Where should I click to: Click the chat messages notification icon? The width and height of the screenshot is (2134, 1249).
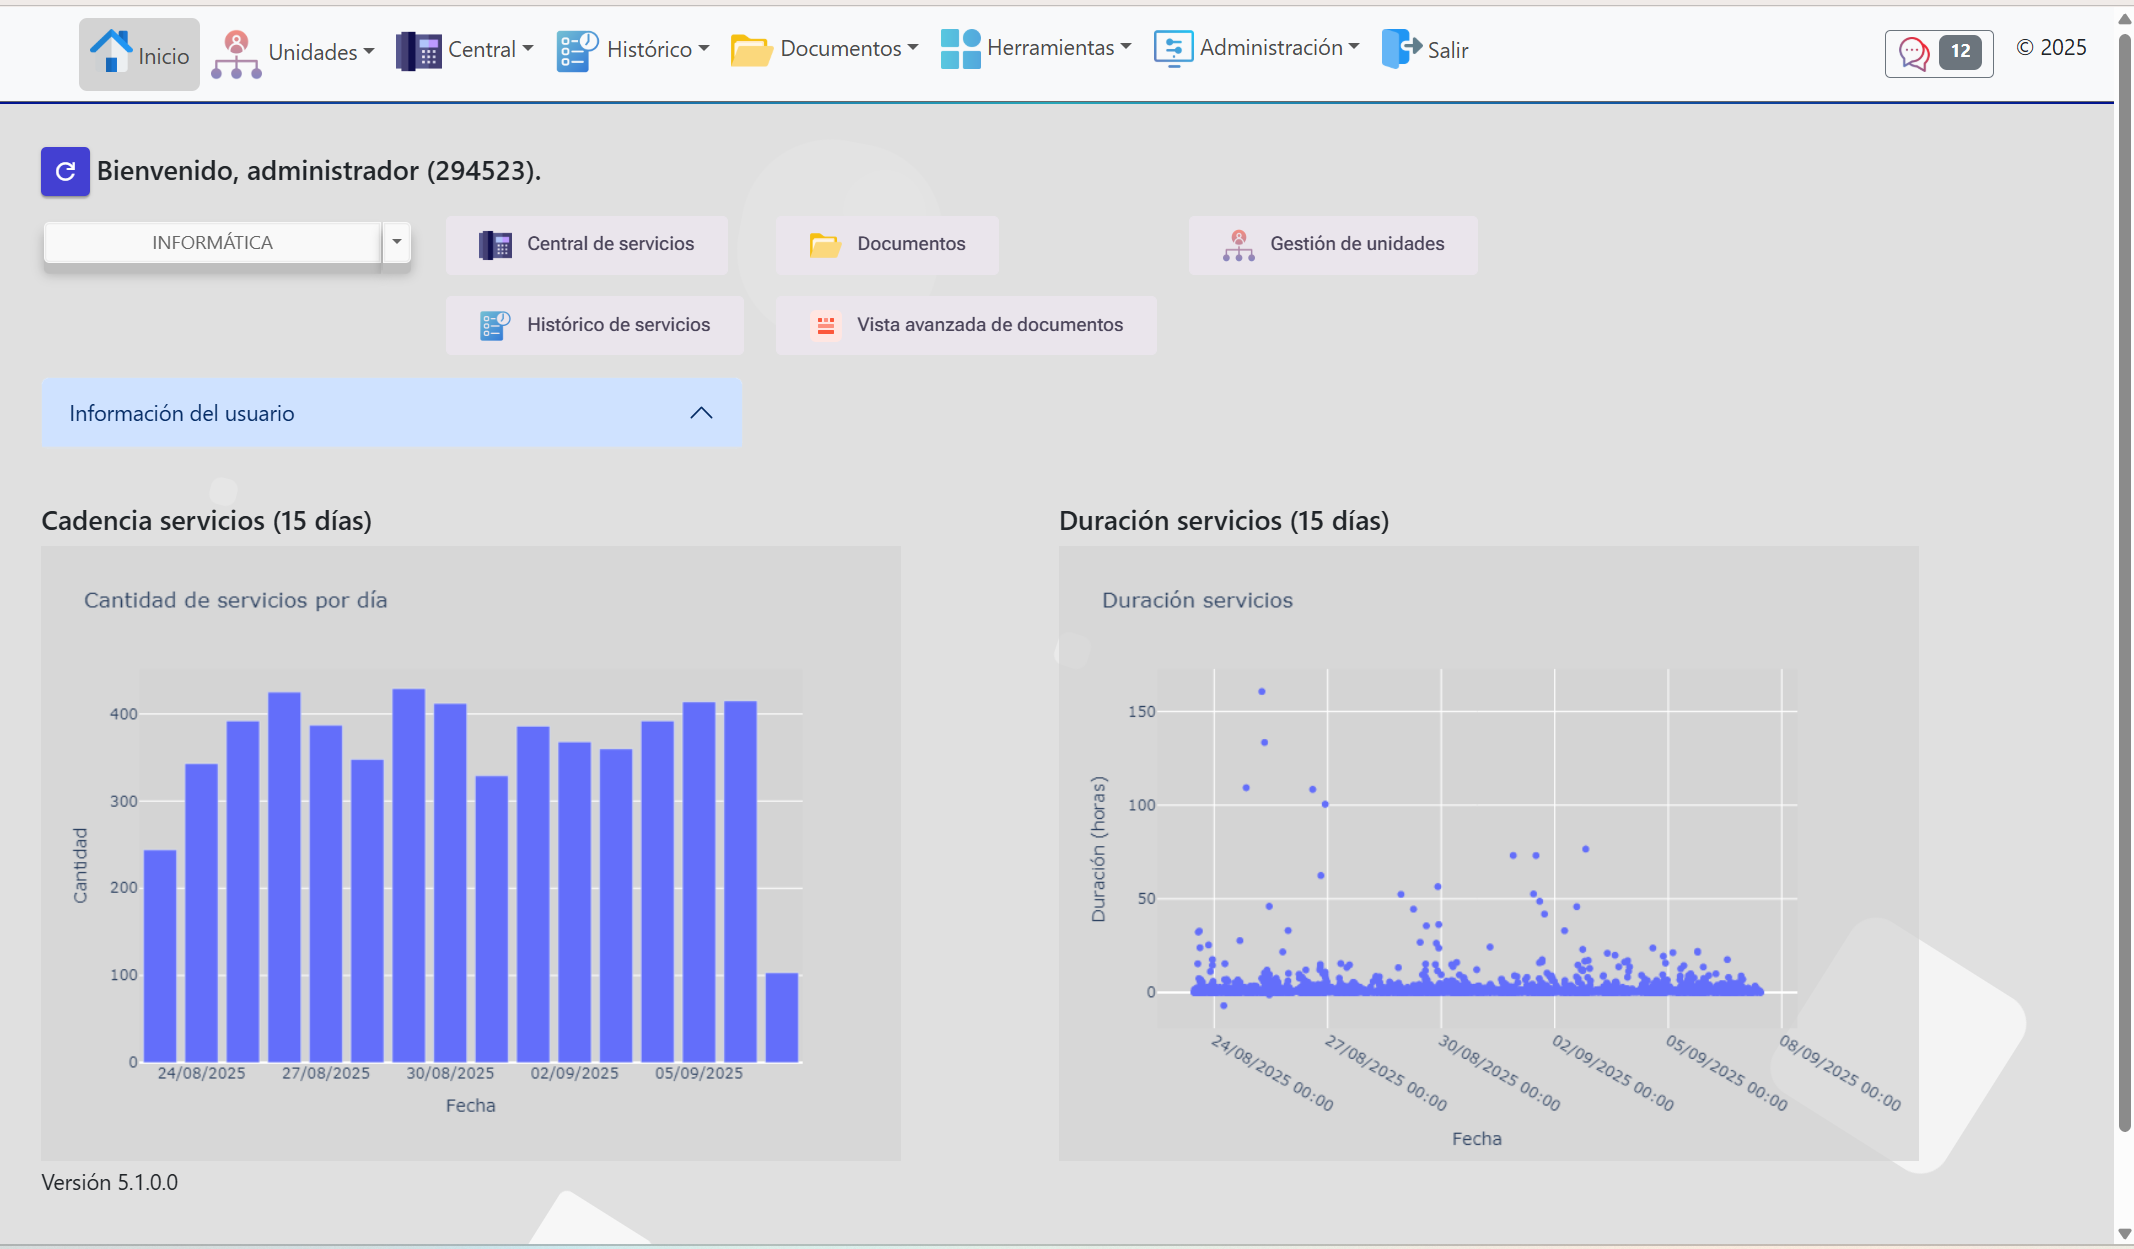click(1913, 53)
